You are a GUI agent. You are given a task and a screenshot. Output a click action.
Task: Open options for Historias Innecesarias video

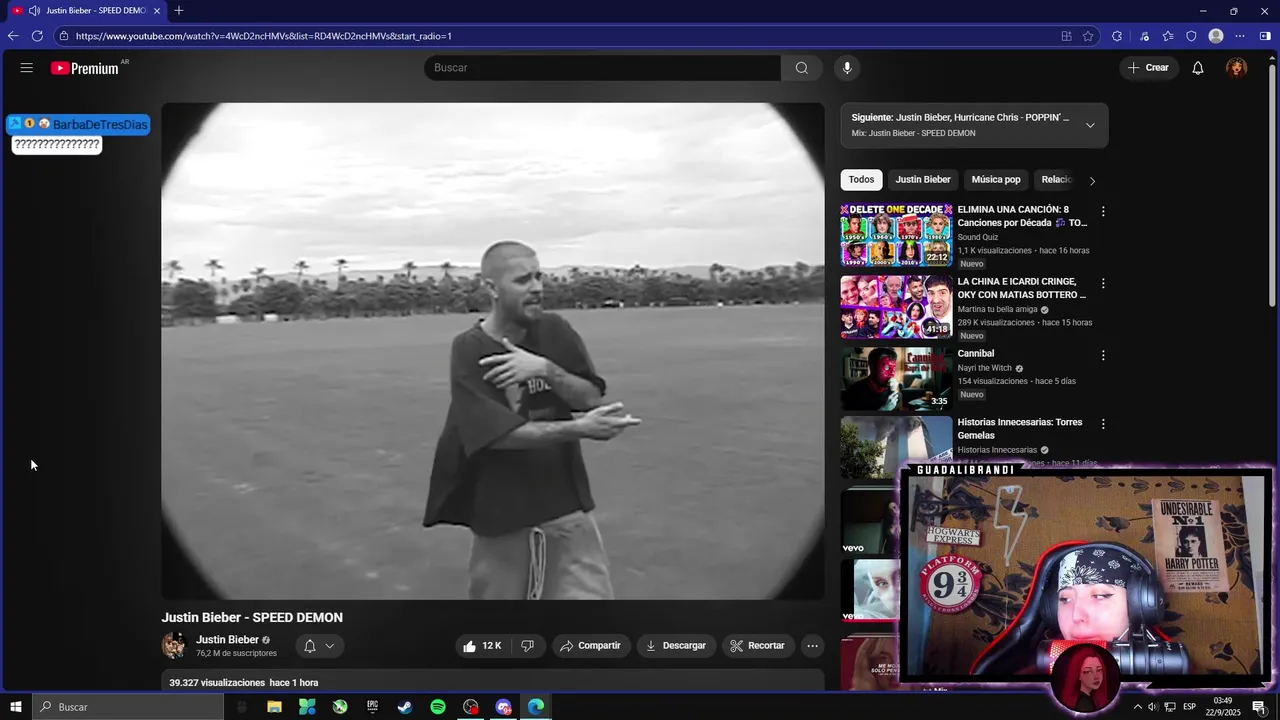[x=1103, y=424]
